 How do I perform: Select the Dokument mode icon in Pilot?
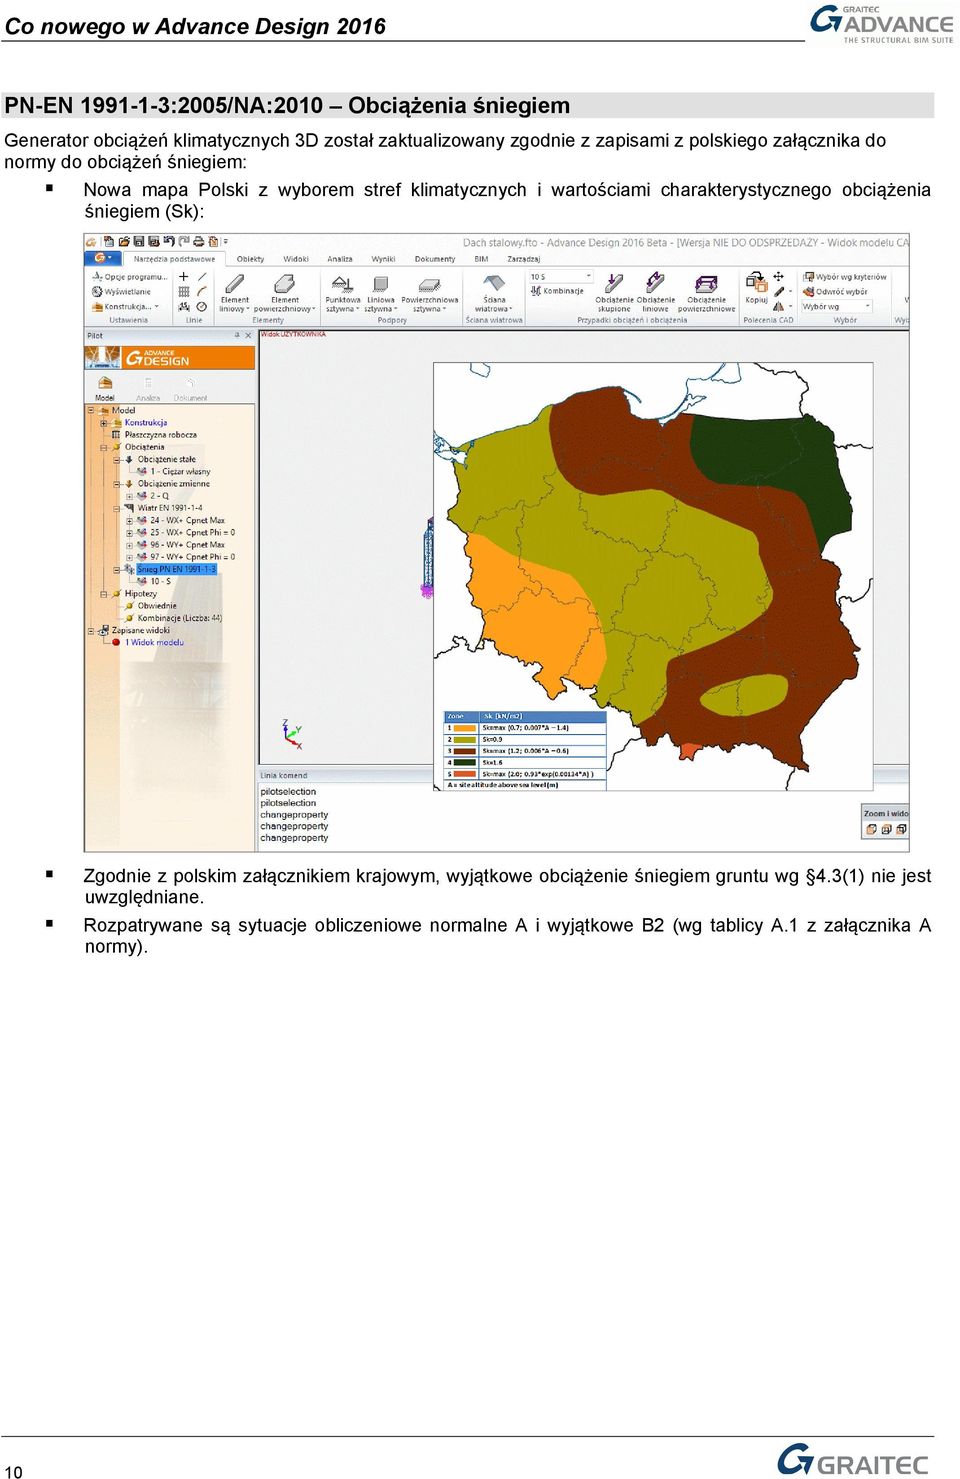[190, 384]
